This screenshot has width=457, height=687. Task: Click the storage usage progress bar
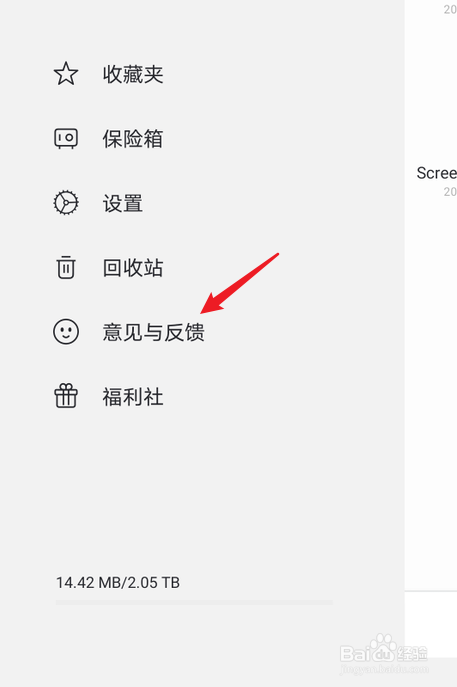click(194, 603)
